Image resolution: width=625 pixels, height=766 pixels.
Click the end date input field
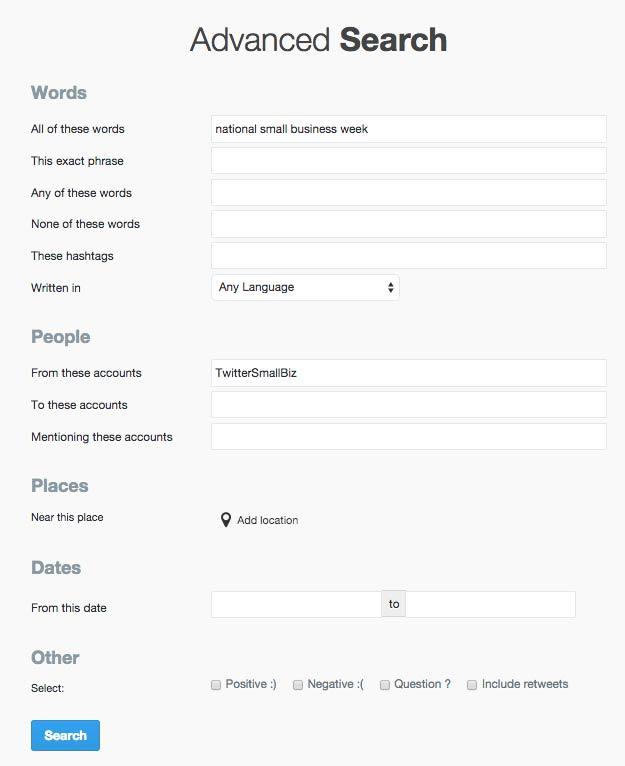pyautogui.click(x=490, y=605)
